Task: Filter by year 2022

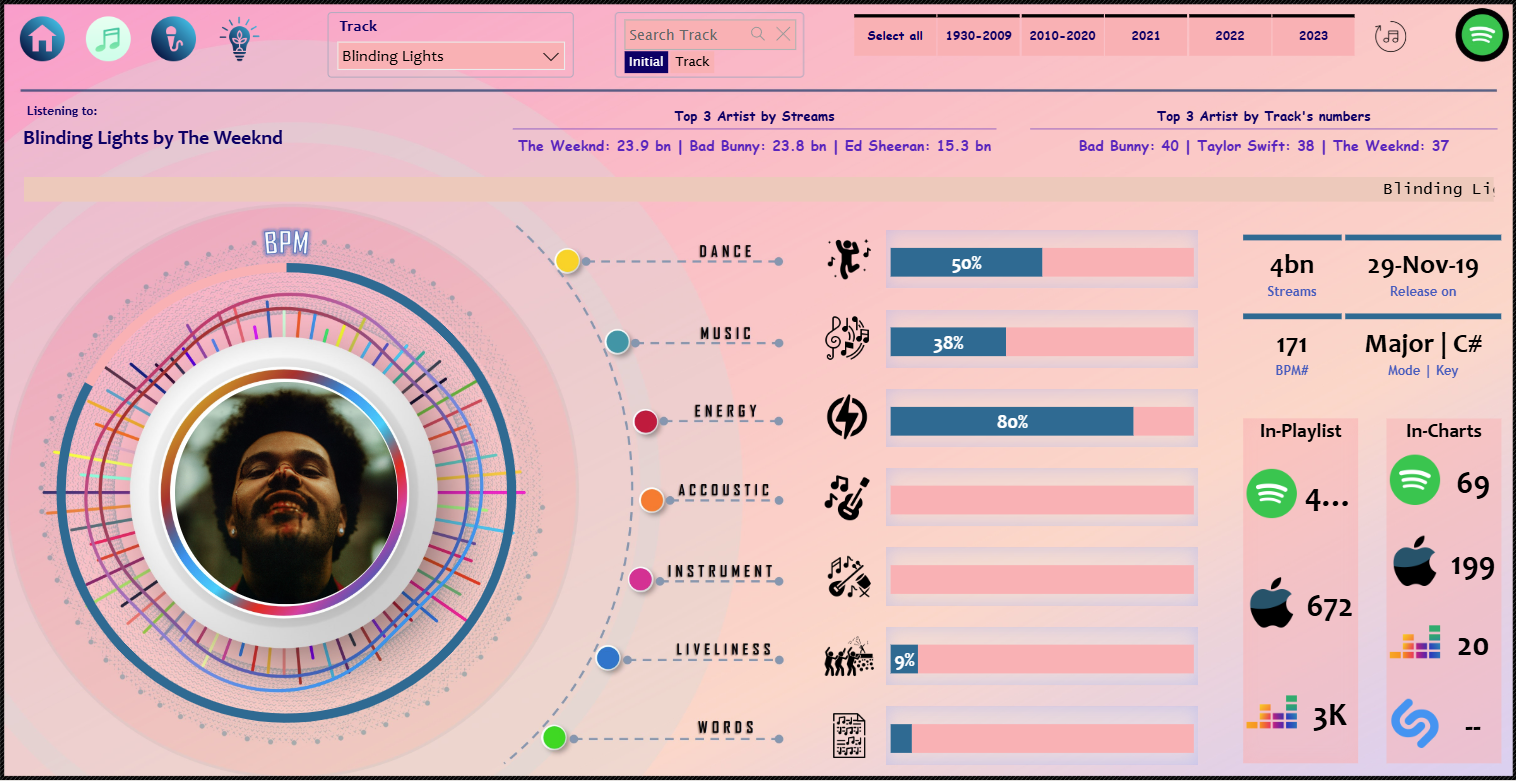Action: pyautogui.click(x=1230, y=36)
